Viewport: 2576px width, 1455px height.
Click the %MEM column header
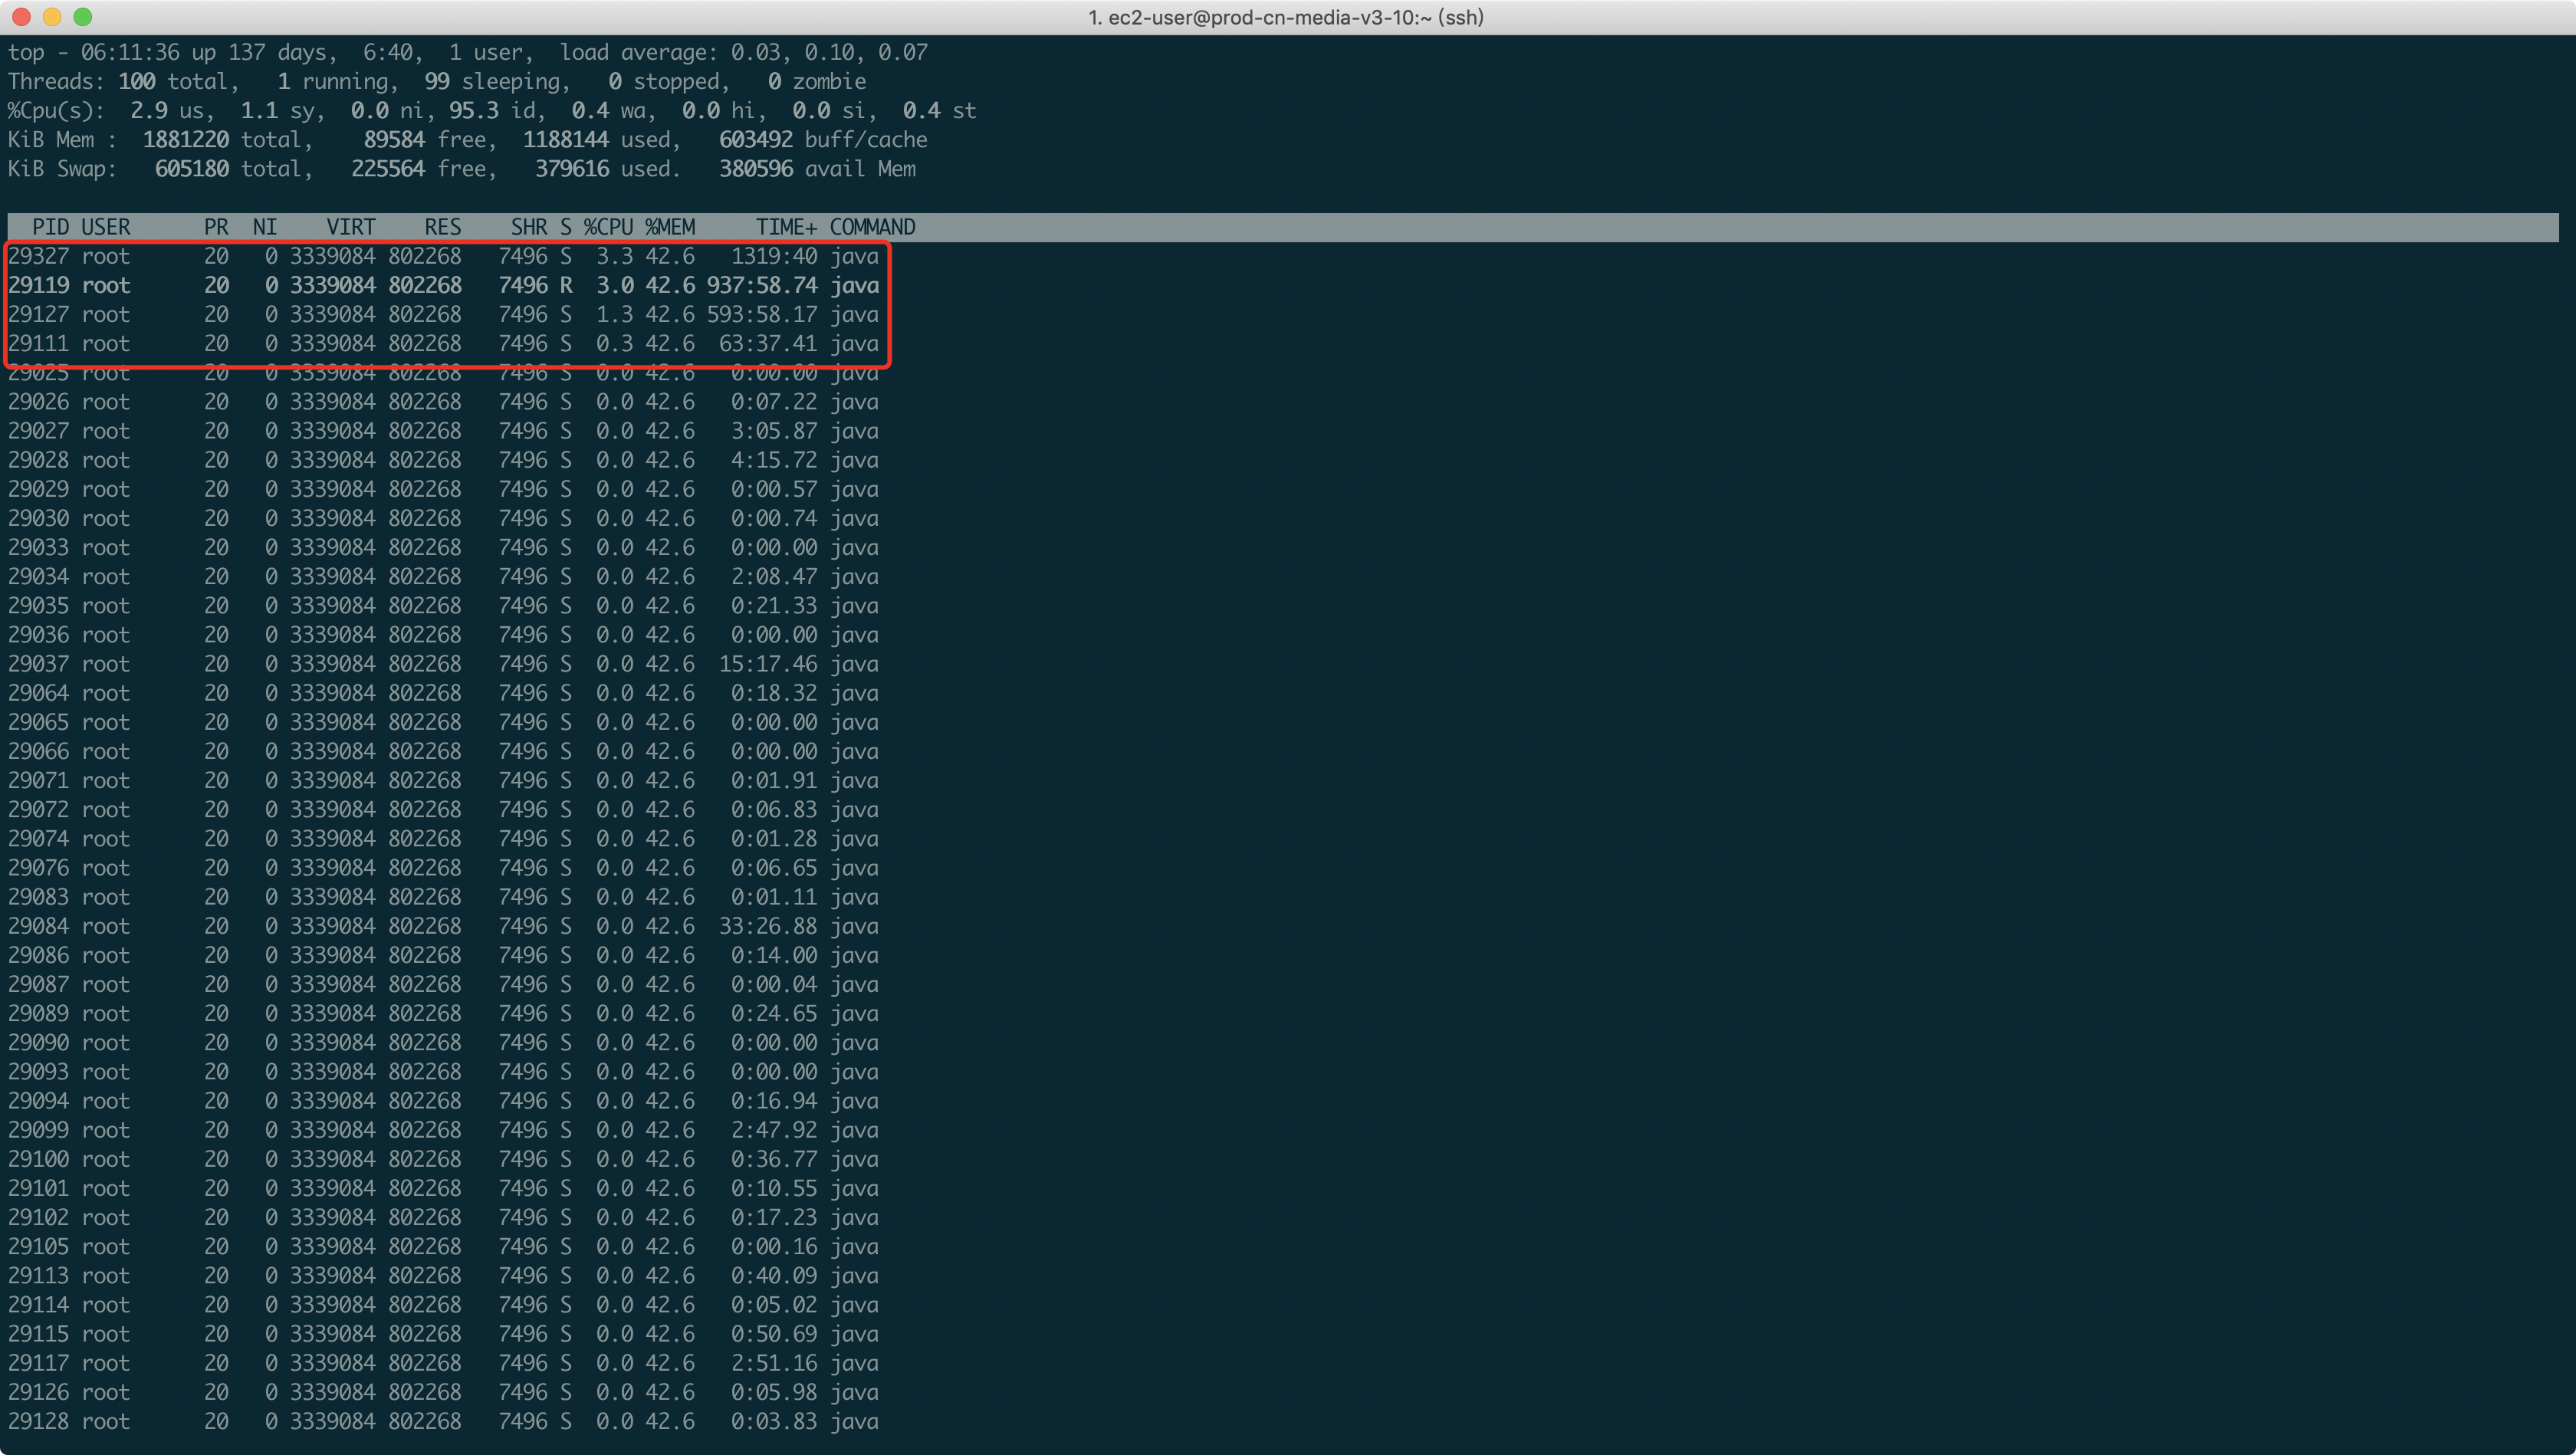point(669,227)
